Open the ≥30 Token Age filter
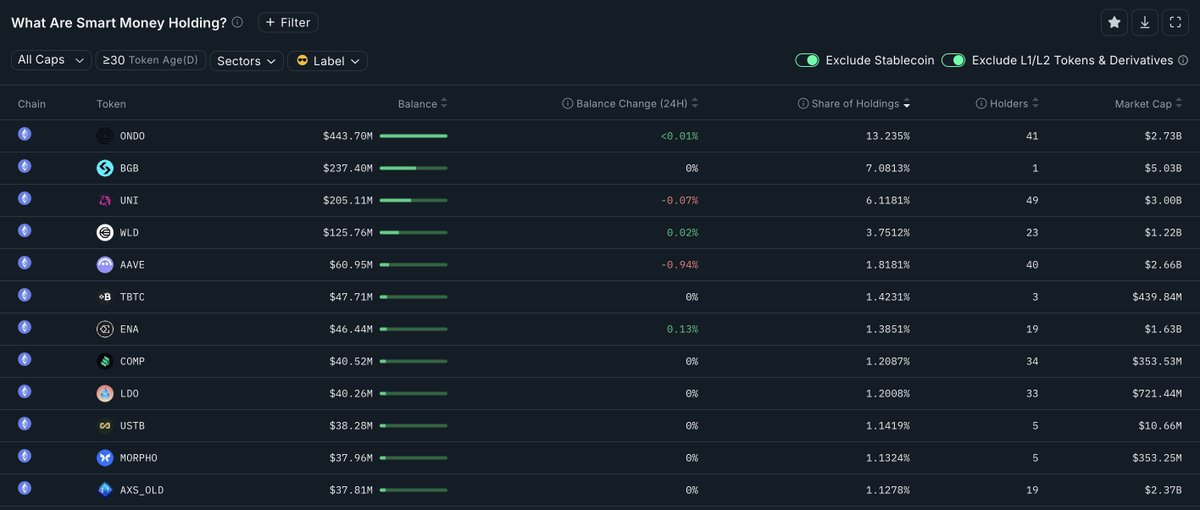The width and height of the screenshot is (1200, 510). [x=150, y=61]
